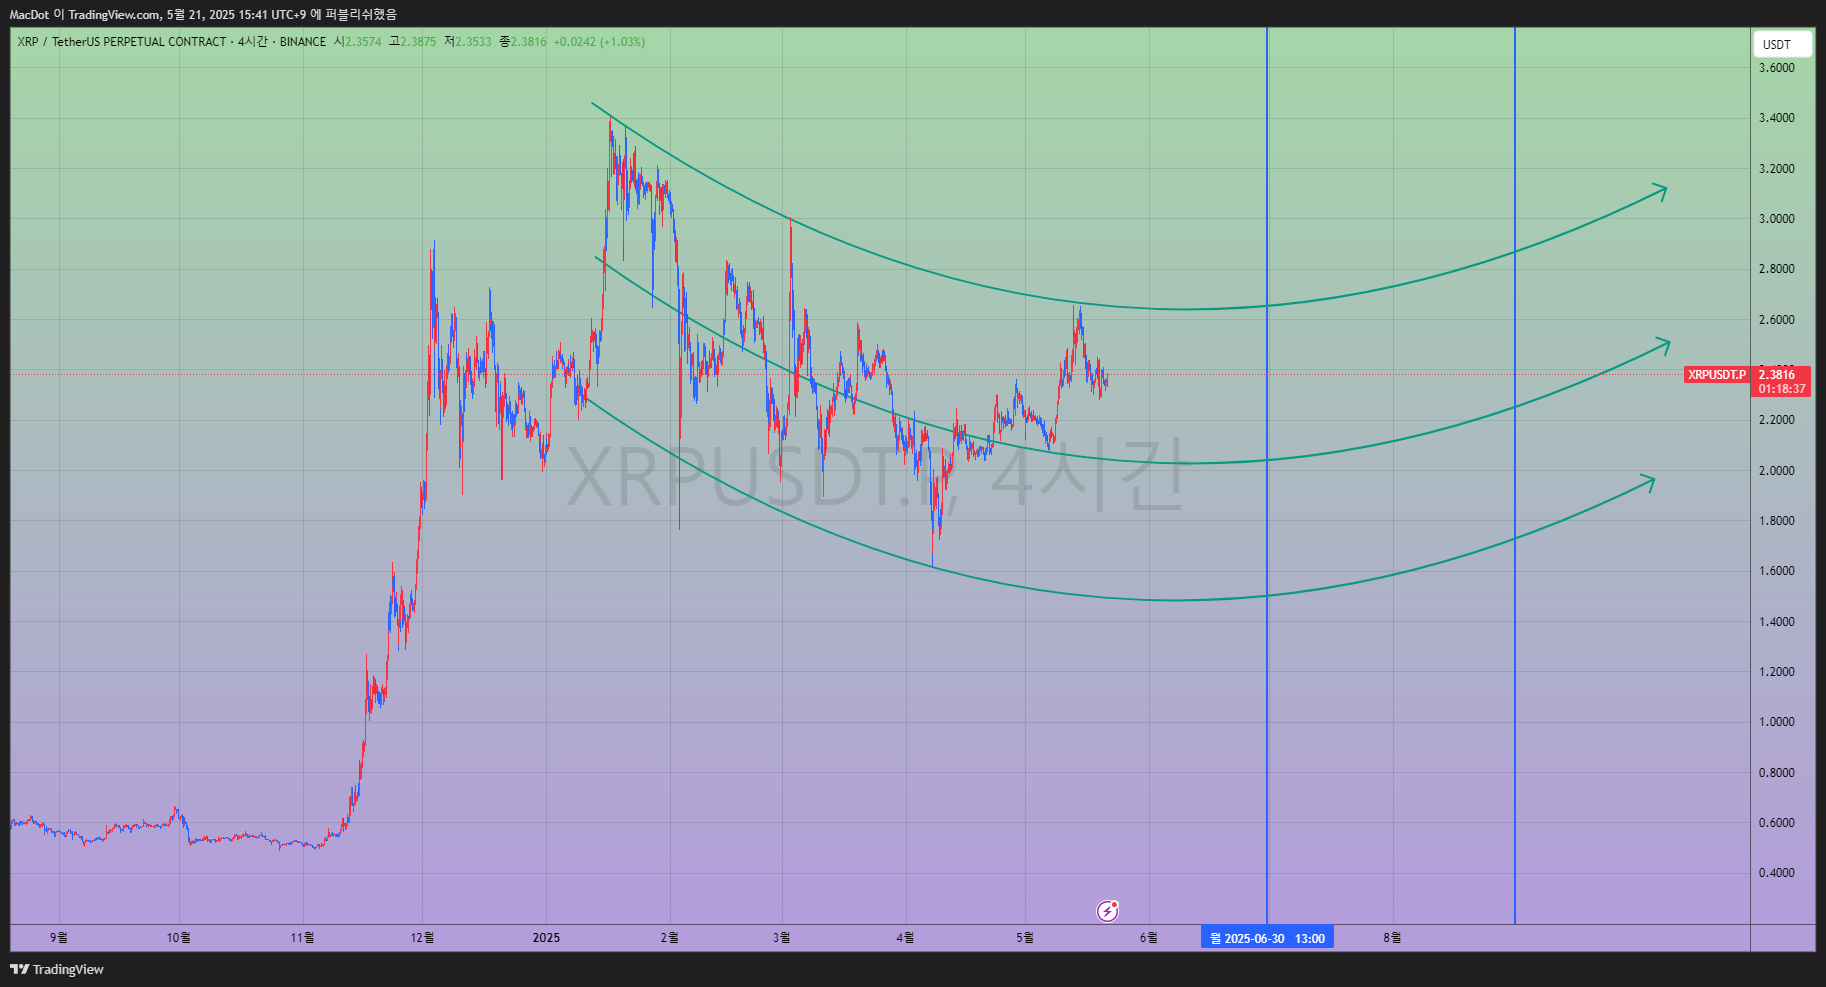Click the 12월 time axis label
The height and width of the screenshot is (987, 1826).
(x=422, y=938)
